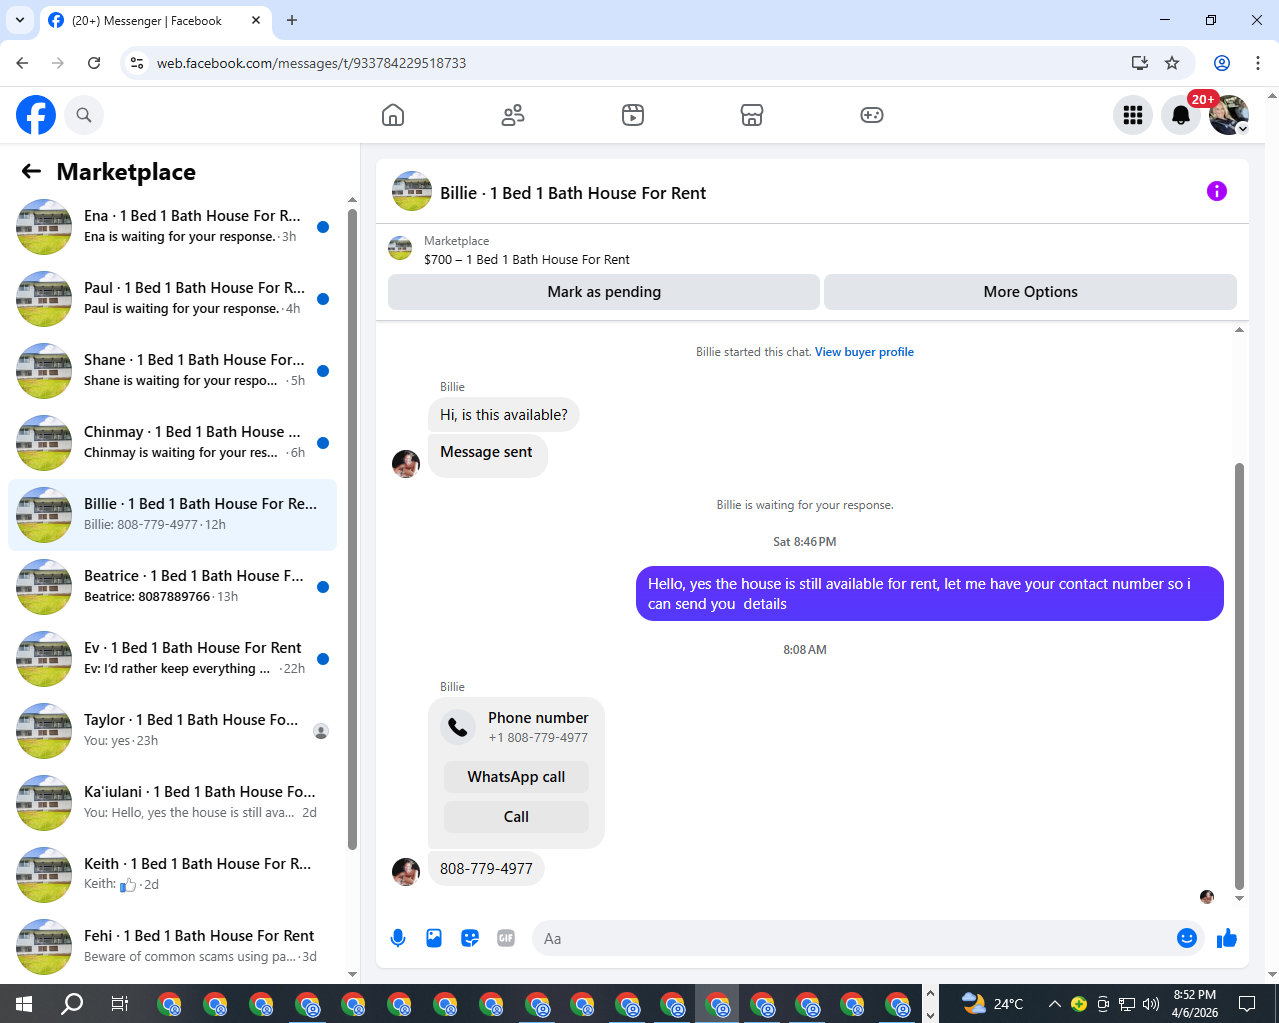
Task: Show hidden system tray icons
Action: tap(1054, 1003)
